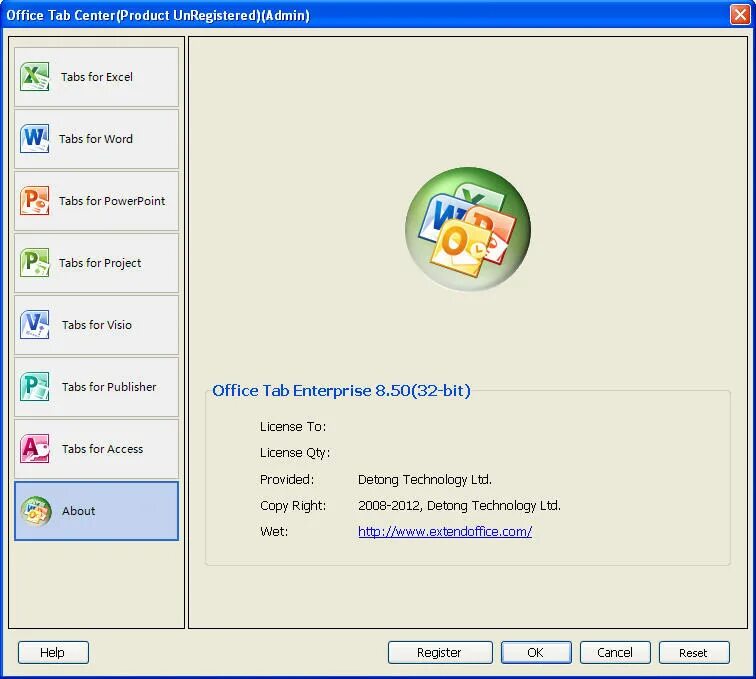Click the Office Tab Enterprise 8.50(32-bit) heading
This screenshot has width=756, height=679.
click(x=341, y=390)
